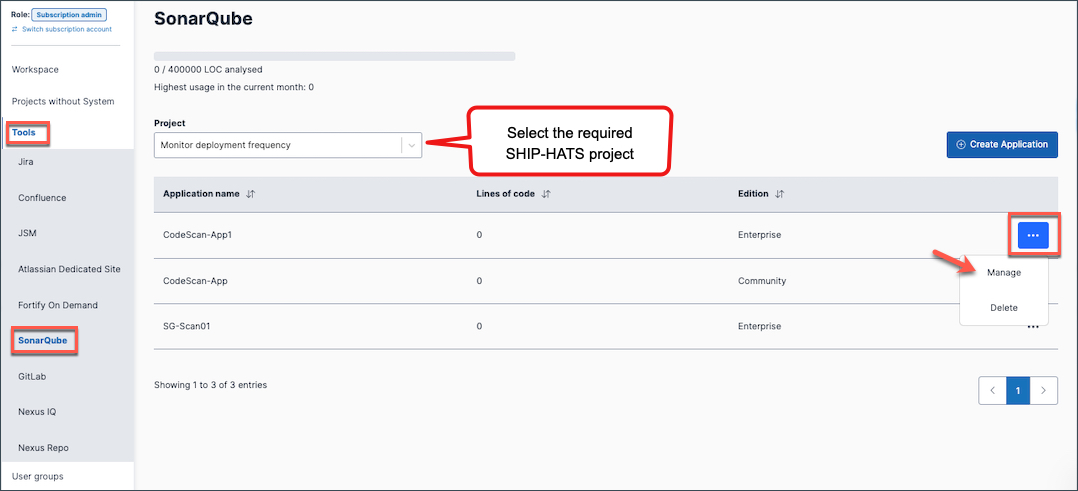Click 'Highest usage in the current month' text
Screen dimensions: 1078x491
tap(234, 87)
